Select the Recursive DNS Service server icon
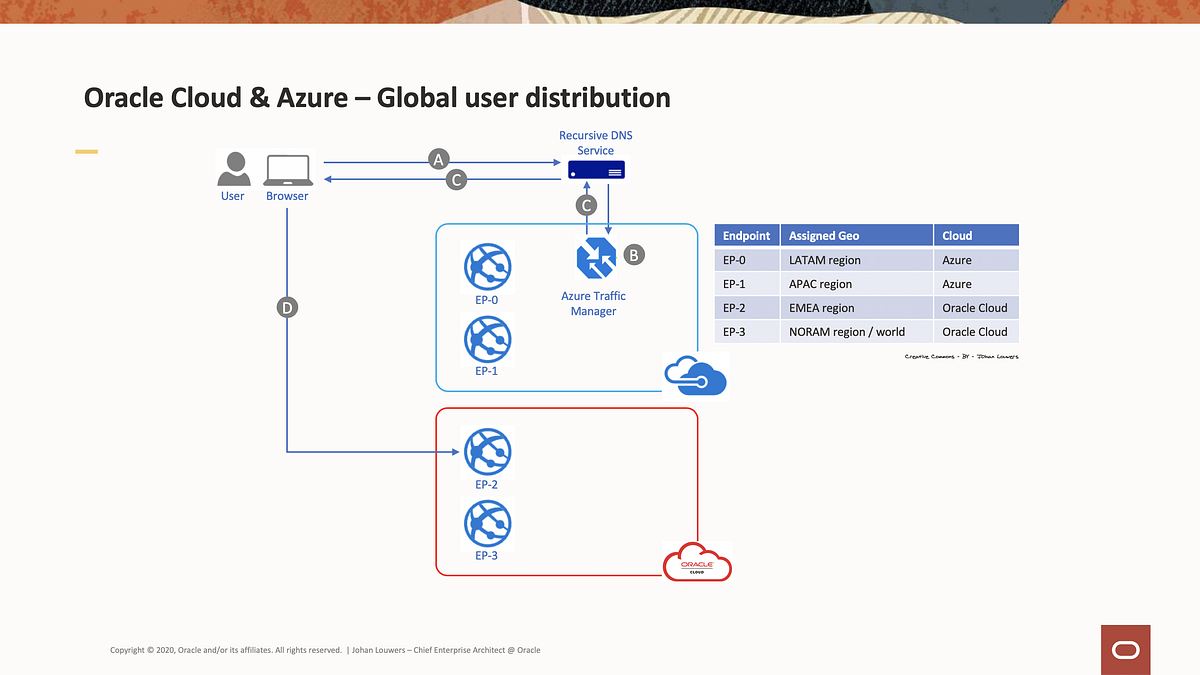Image resolution: width=1200 pixels, height=675 pixels. click(x=596, y=169)
